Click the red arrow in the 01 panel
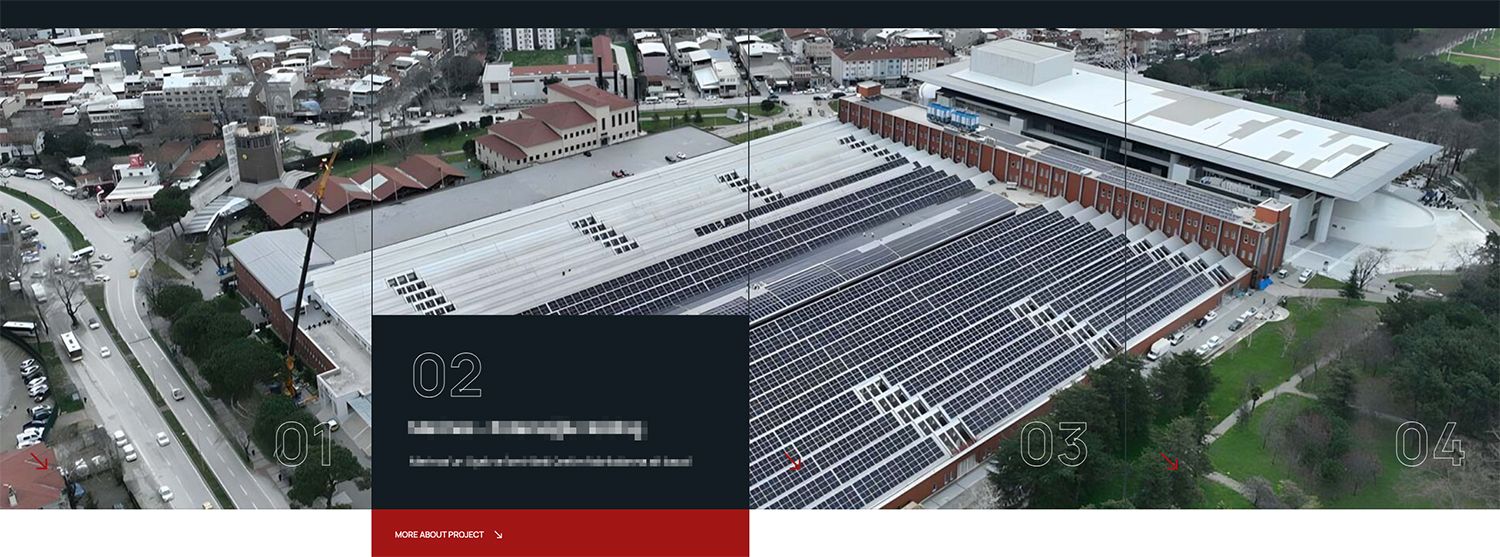Screen dimensions: 1500x557 (39, 460)
